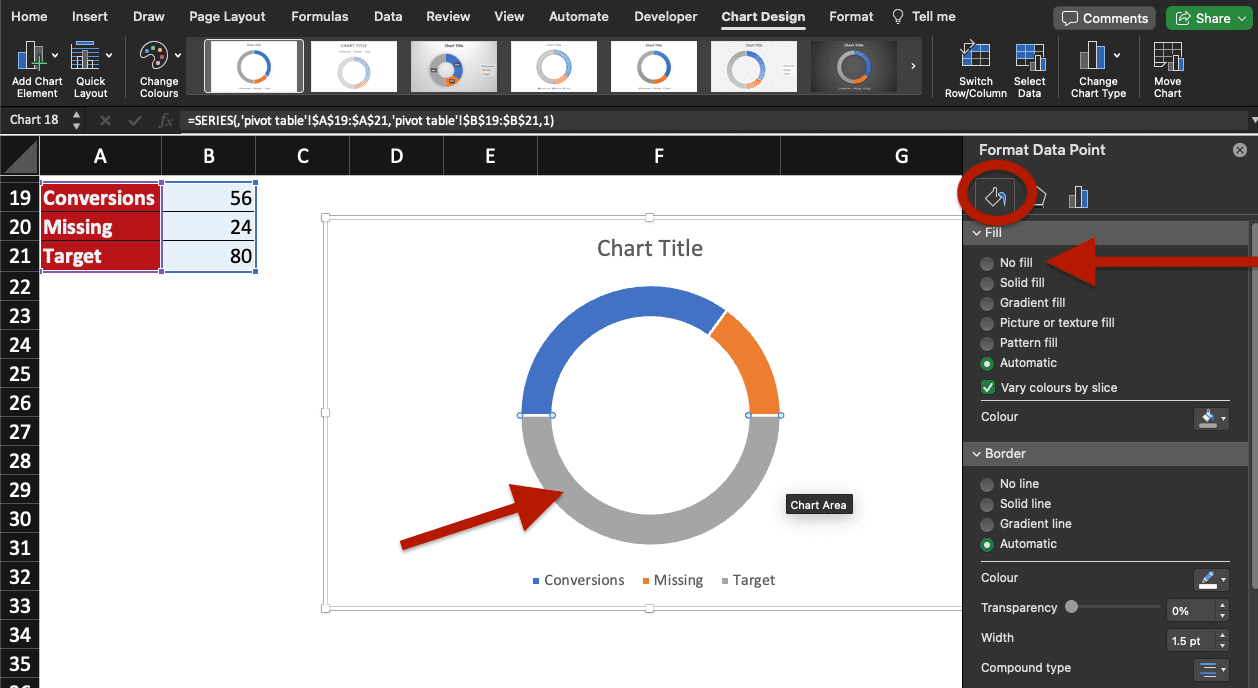Click the Comments button
The height and width of the screenshot is (688, 1258).
pyautogui.click(x=1104, y=17)
